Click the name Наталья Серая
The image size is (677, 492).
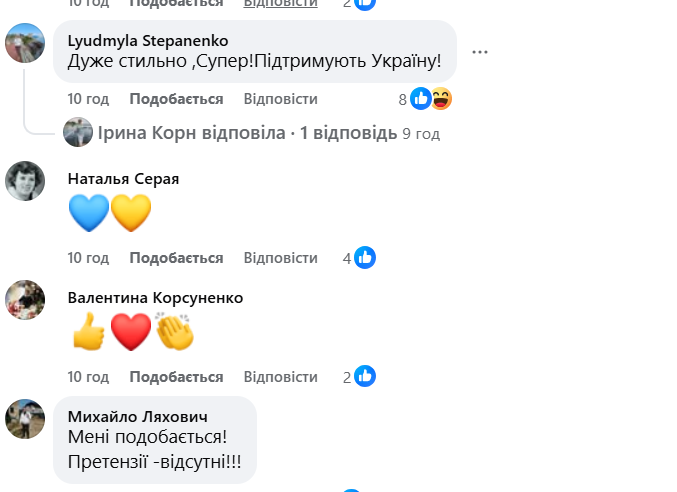click(x=123, y=178)
